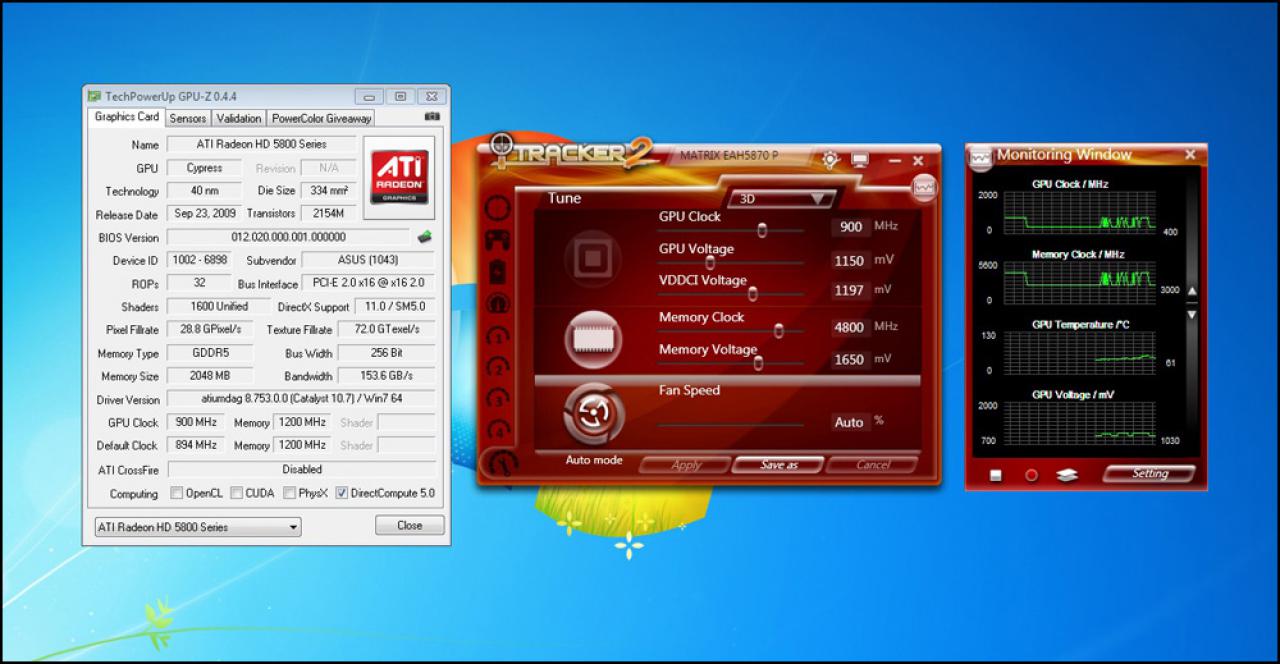
Task: Click the red record icon in Monitoring Window
Action: click(1031, 475)
